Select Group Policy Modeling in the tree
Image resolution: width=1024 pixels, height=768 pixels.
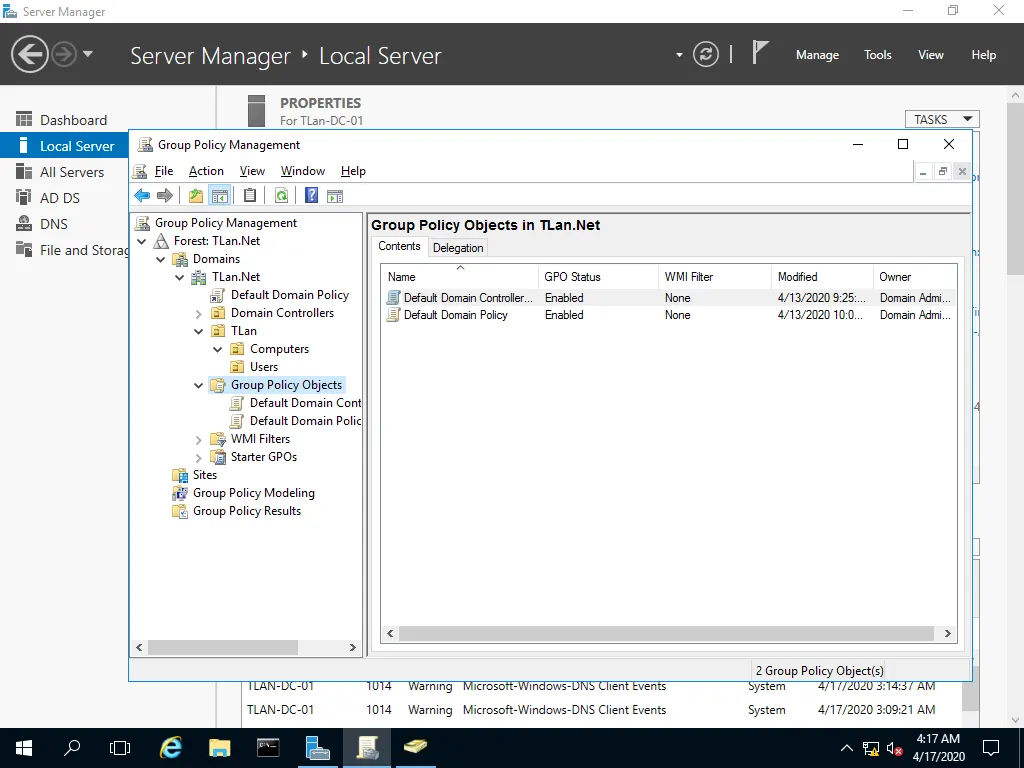click(253, 493)
